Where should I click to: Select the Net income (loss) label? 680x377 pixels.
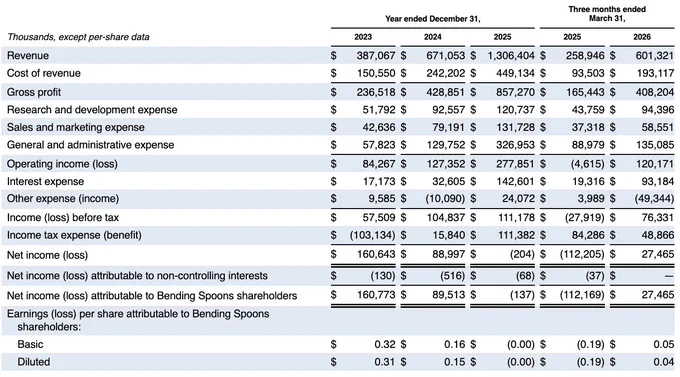coord(47,255)
